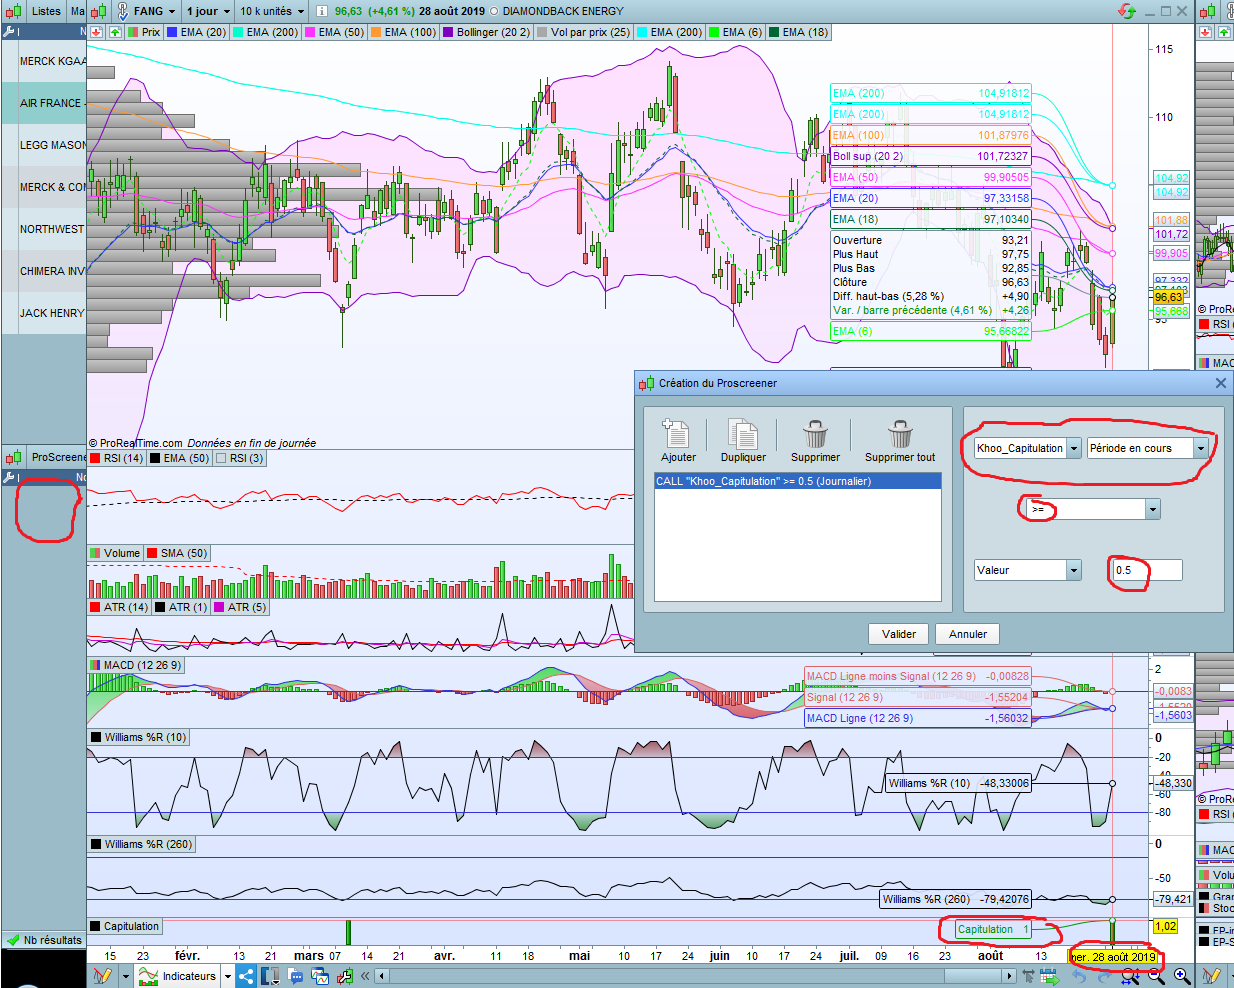Viewport: 1234px width, 988px height.
Task: Click the undo arrow icon in bottom toolbar
Action: point(1080,975)
